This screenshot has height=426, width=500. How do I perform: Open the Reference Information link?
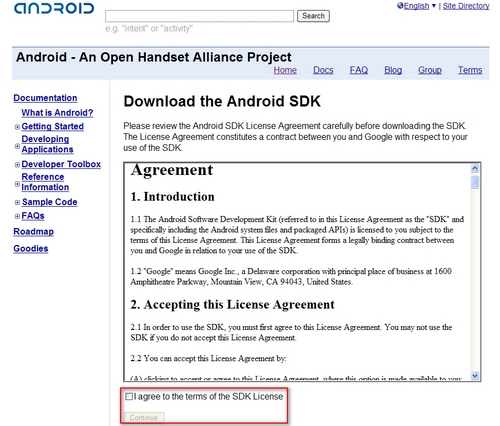[45, 182]
